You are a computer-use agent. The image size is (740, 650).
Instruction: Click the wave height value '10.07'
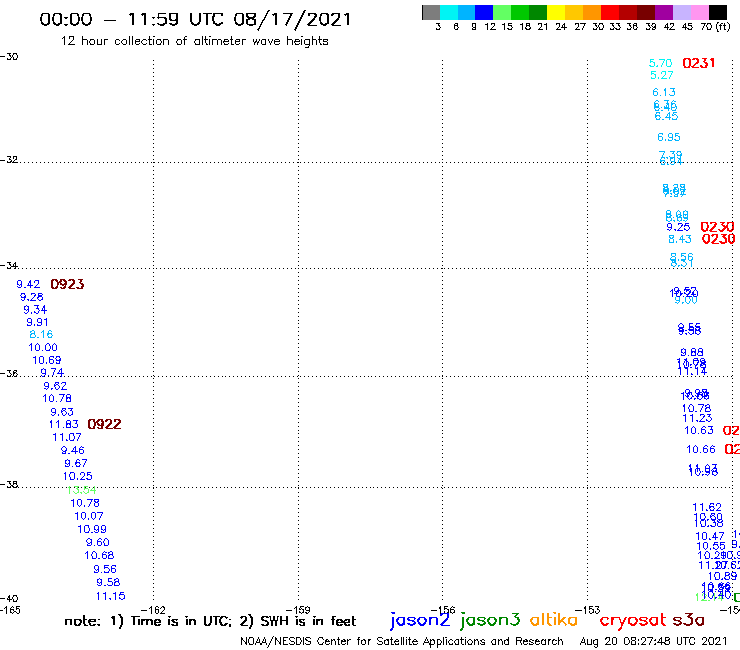tap(89, 516)
